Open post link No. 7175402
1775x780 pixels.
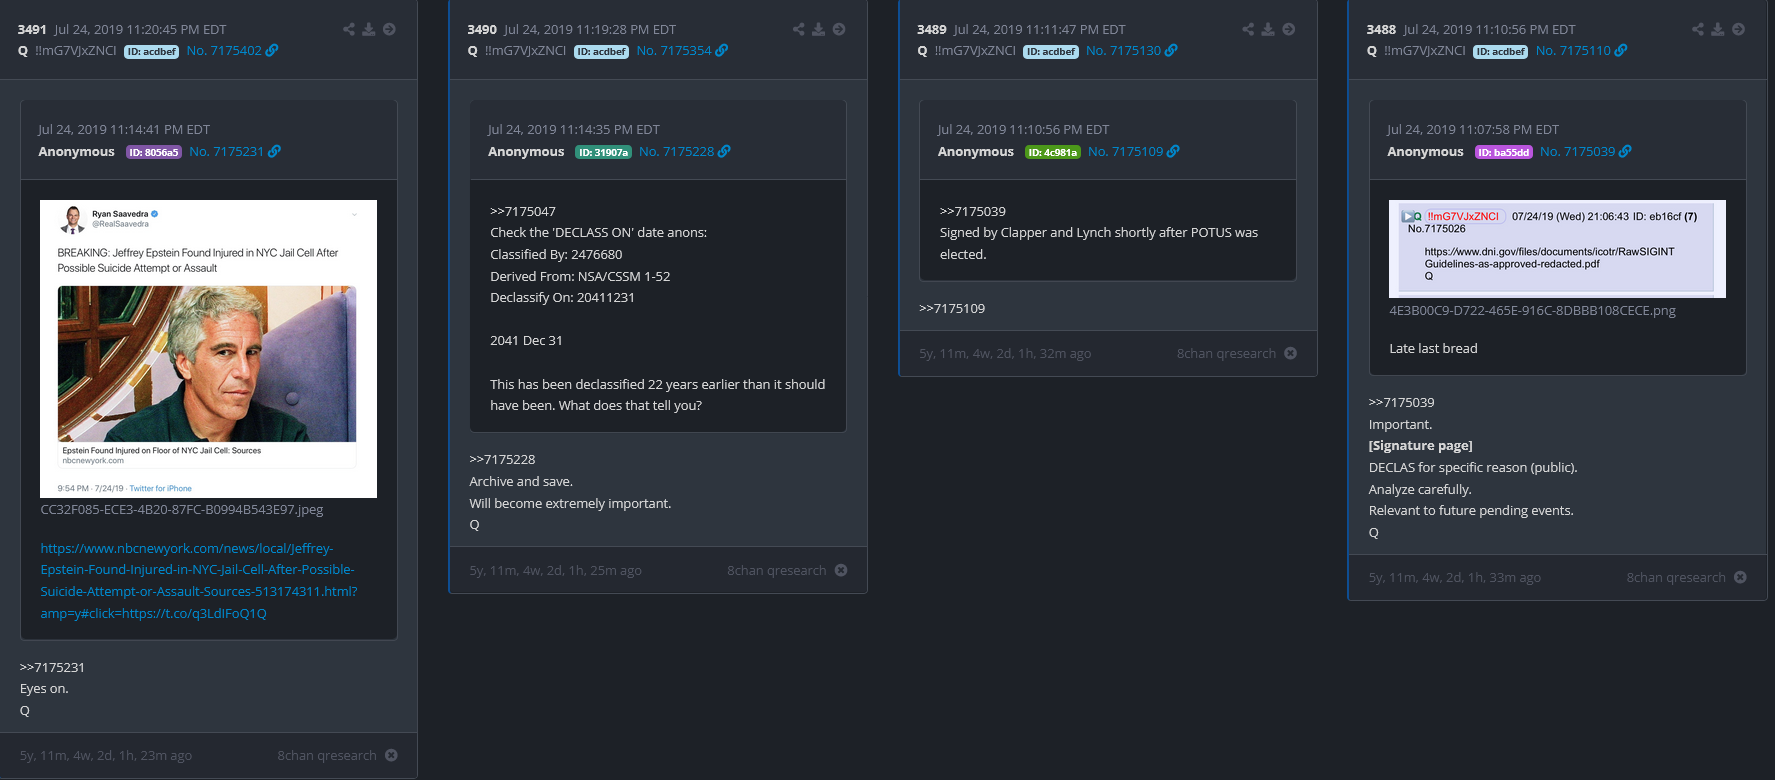(224, 50)
